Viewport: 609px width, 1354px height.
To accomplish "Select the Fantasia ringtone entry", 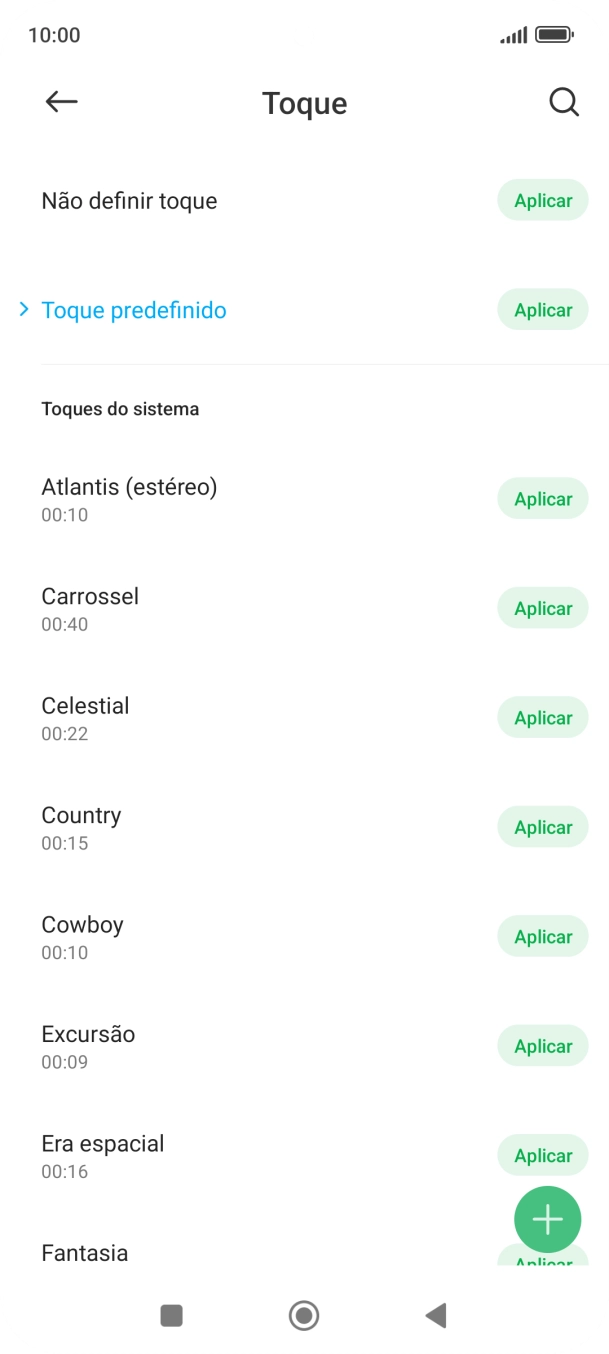I will [x=84, y=1252].
